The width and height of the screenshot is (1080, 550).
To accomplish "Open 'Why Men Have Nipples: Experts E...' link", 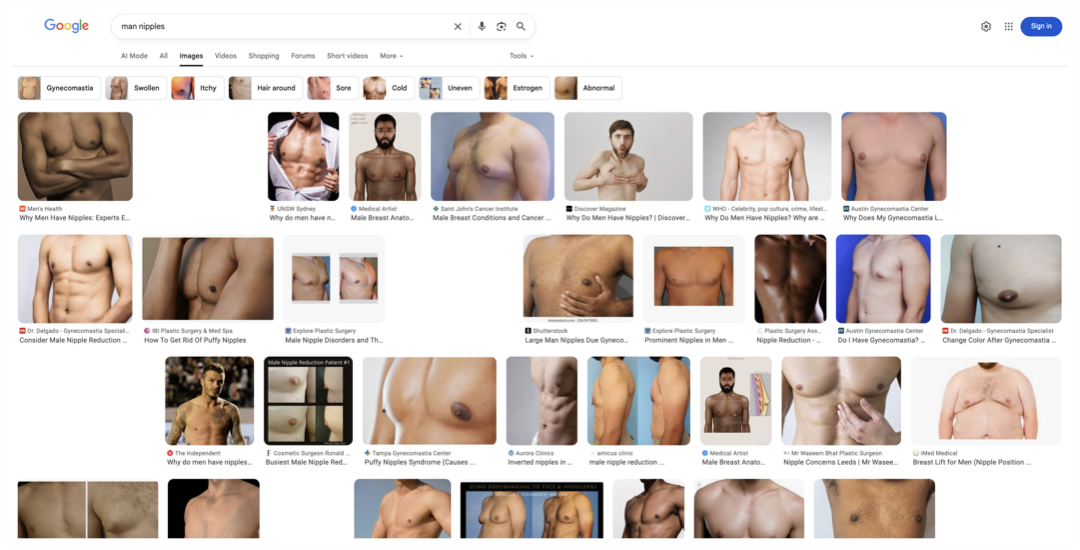I will (74, 218).
